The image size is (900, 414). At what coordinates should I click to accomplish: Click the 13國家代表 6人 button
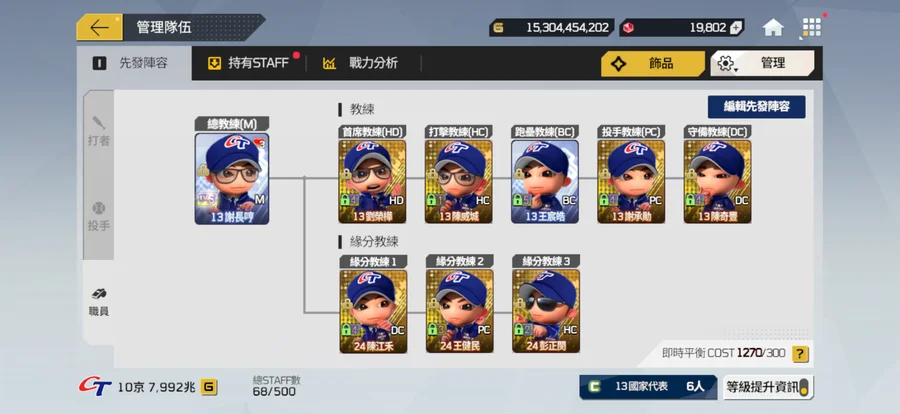(648, 387)
